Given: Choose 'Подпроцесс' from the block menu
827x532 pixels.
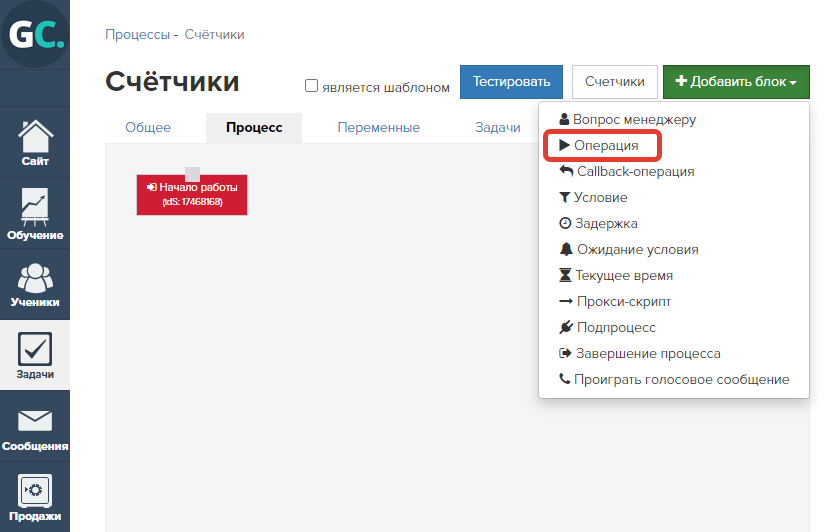Looking at the screenshot, I should point(607,327).
